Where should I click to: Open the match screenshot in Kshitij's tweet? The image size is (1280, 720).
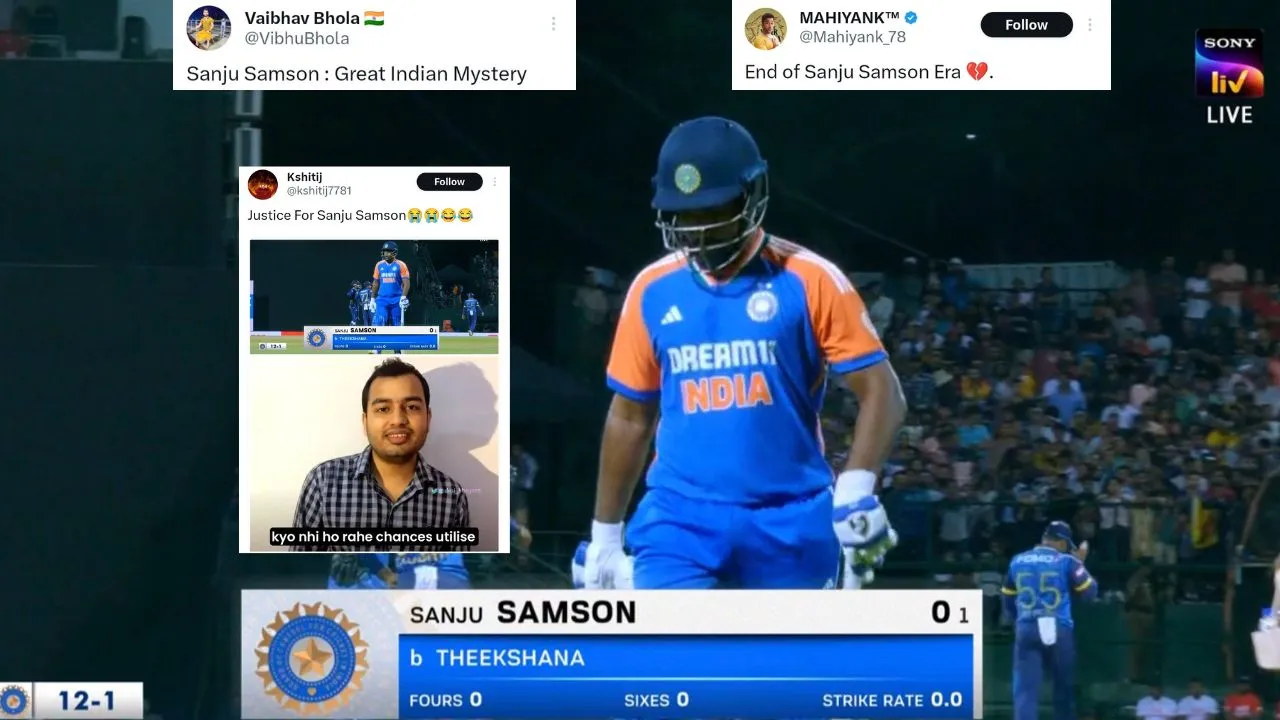pyautogui.click(x=374, y=297)
